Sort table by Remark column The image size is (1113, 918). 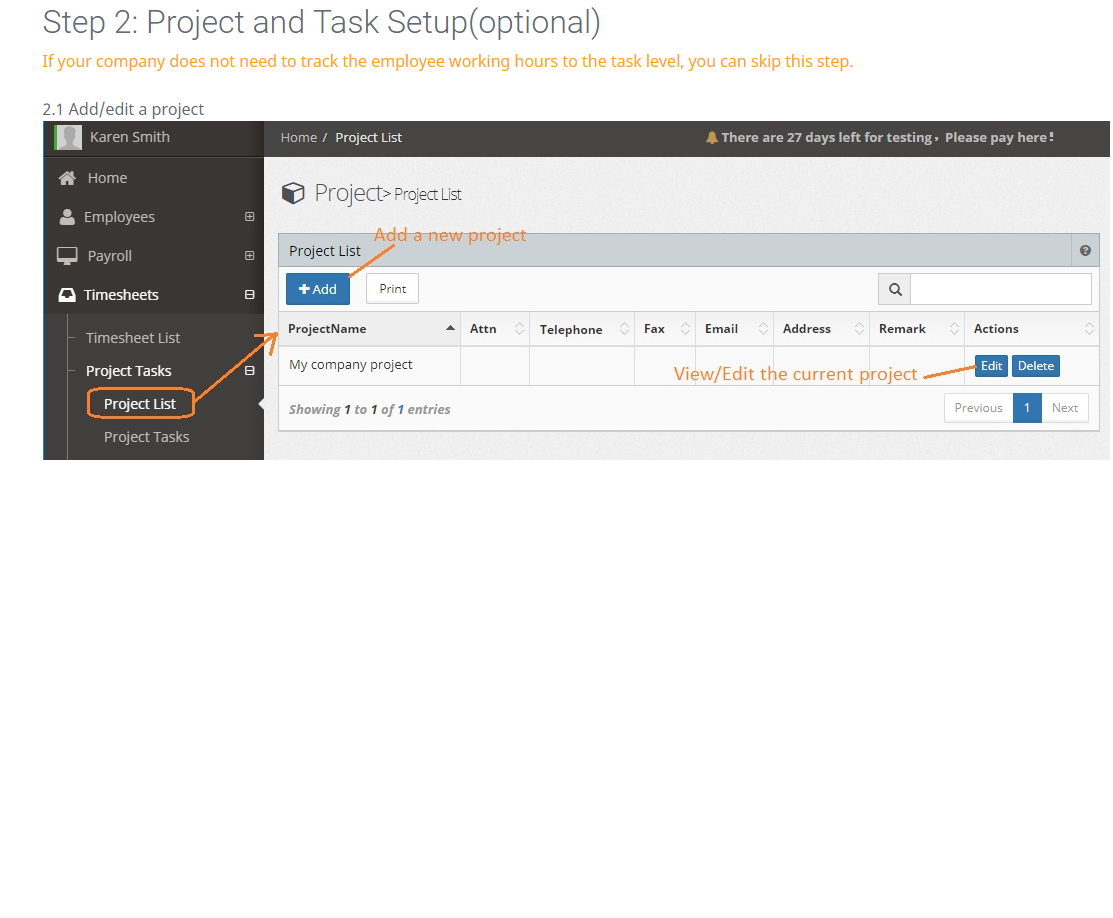917,329
